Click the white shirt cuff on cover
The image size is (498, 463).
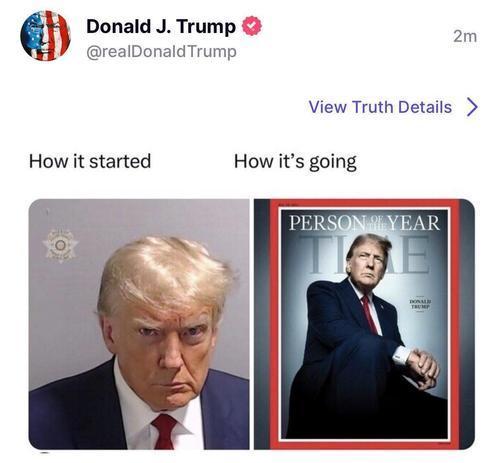[x=400, y=355]
